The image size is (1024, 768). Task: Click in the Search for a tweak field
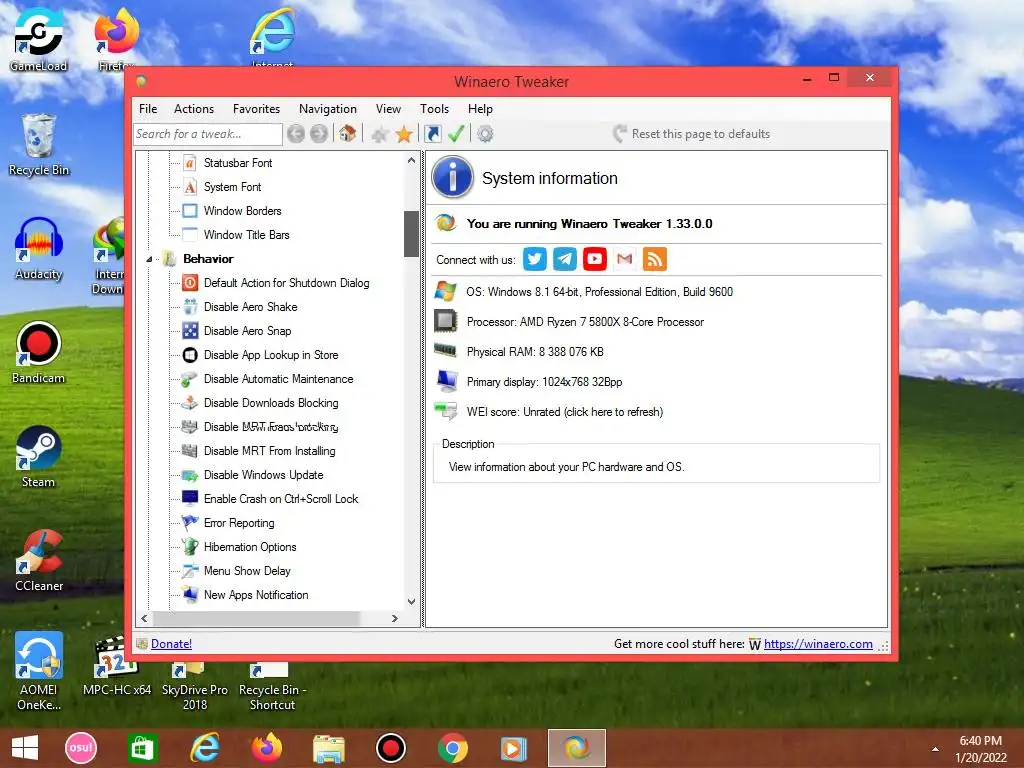[x=208, y=134]
